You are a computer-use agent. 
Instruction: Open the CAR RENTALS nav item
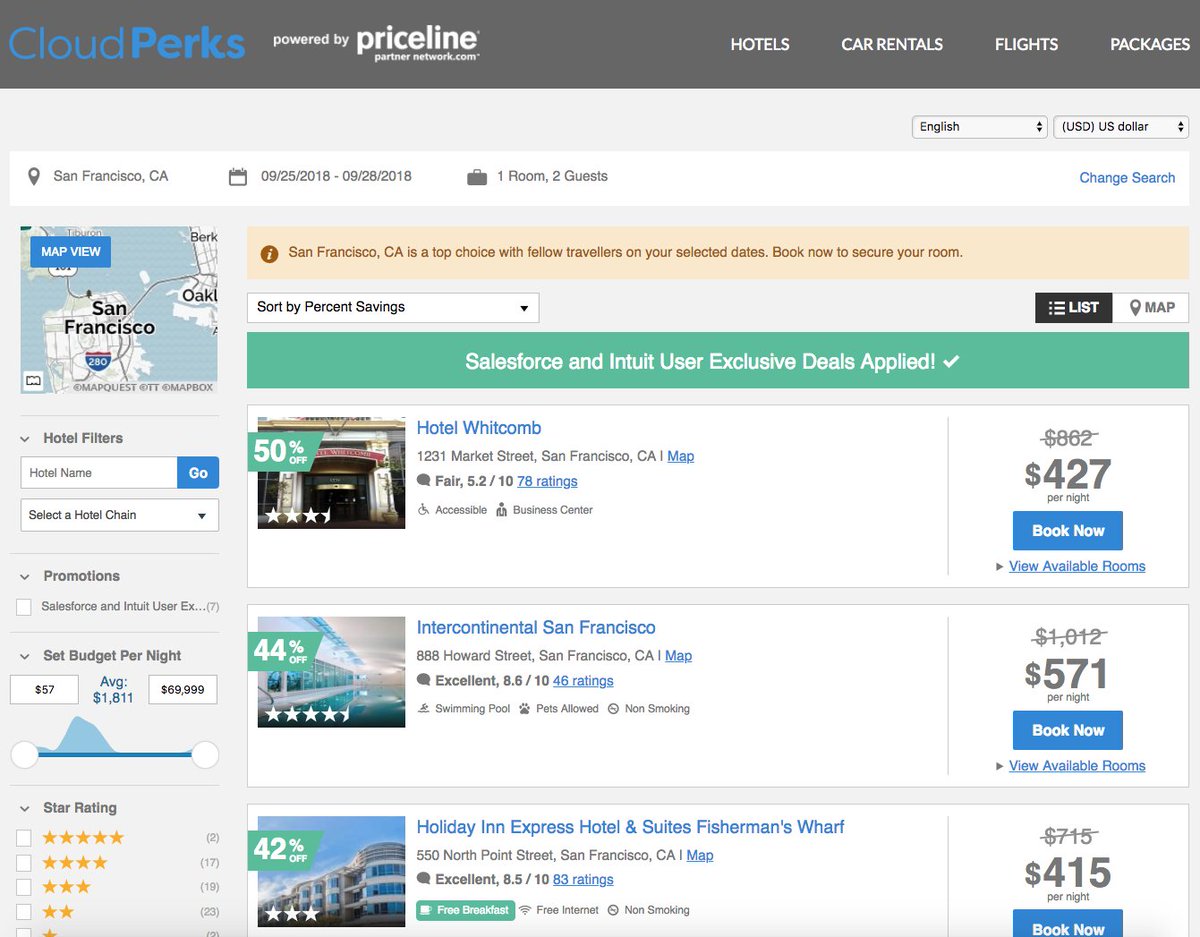pos(892,44)
